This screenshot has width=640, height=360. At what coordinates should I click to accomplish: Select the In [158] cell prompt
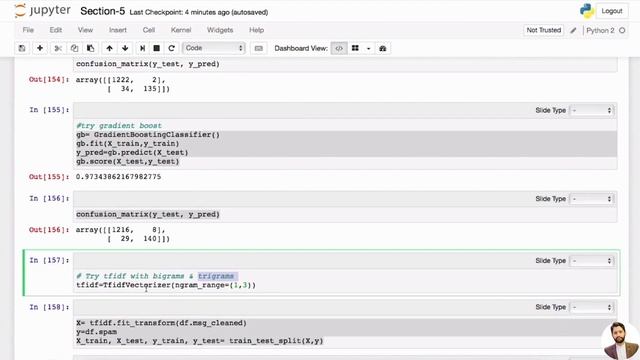(x=49, y=307)
